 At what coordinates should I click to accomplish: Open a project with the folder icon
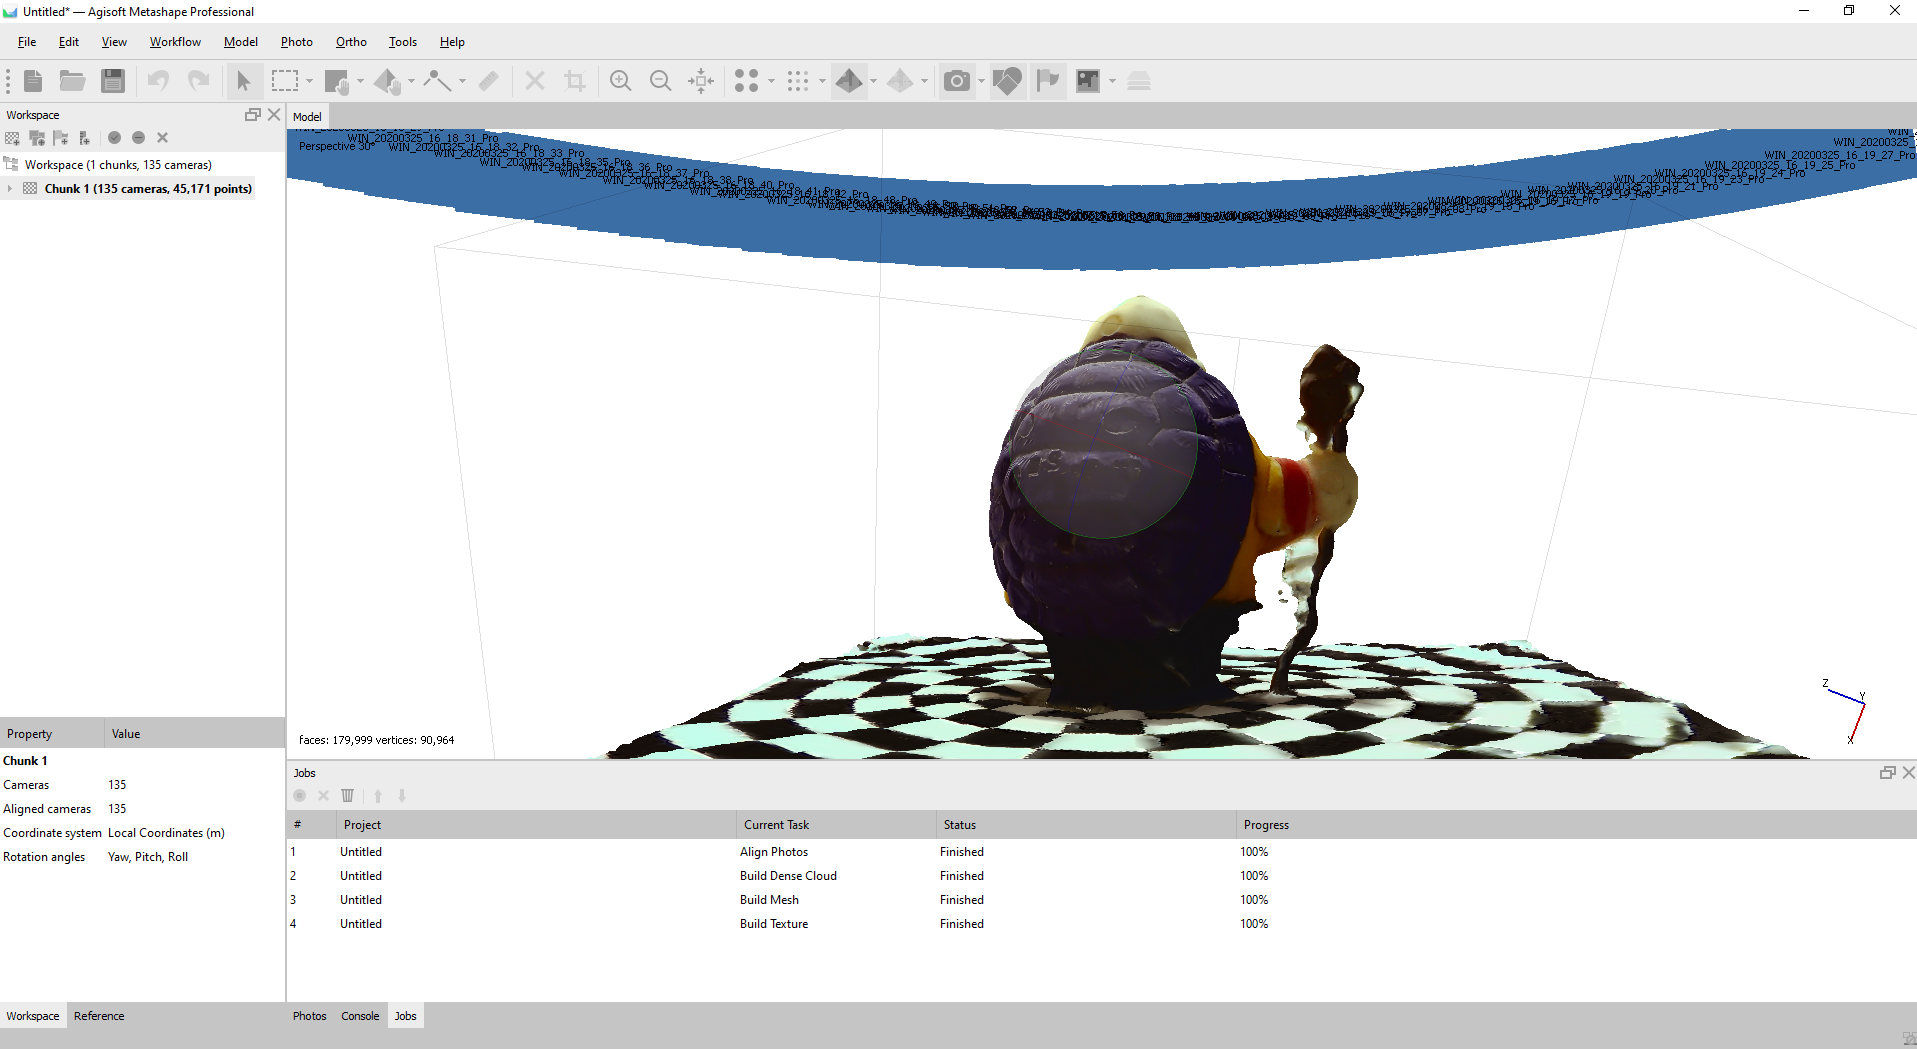(72, 81)
